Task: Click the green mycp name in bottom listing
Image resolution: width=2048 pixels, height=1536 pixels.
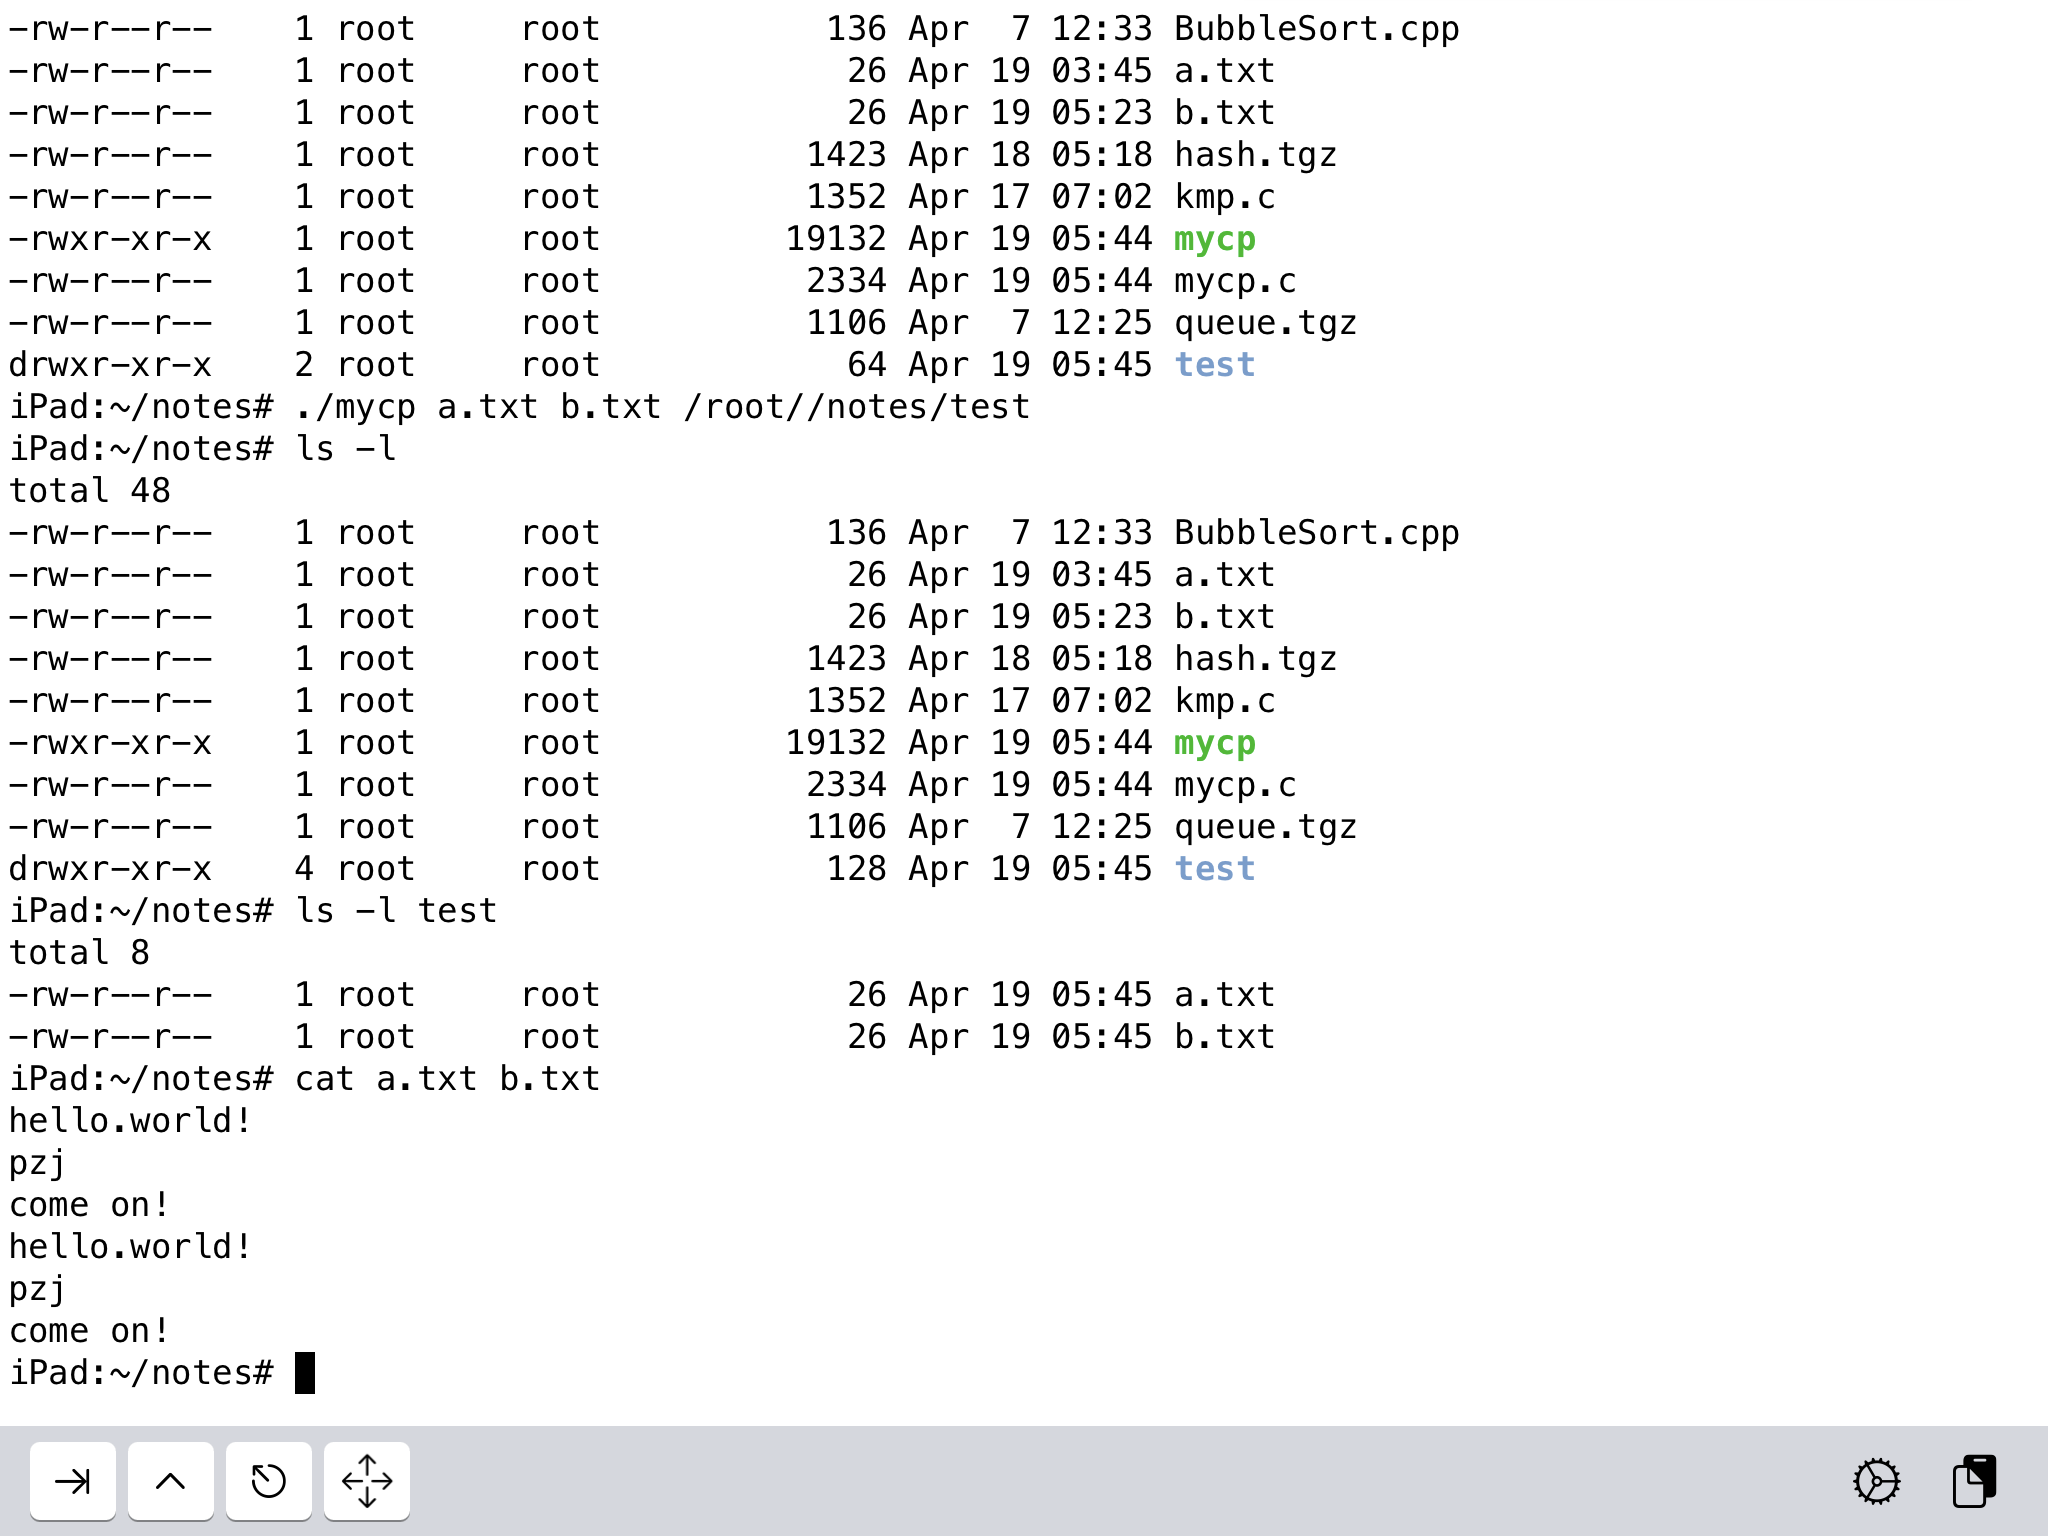Action: pyautogui.click(x=1214, y=743)
